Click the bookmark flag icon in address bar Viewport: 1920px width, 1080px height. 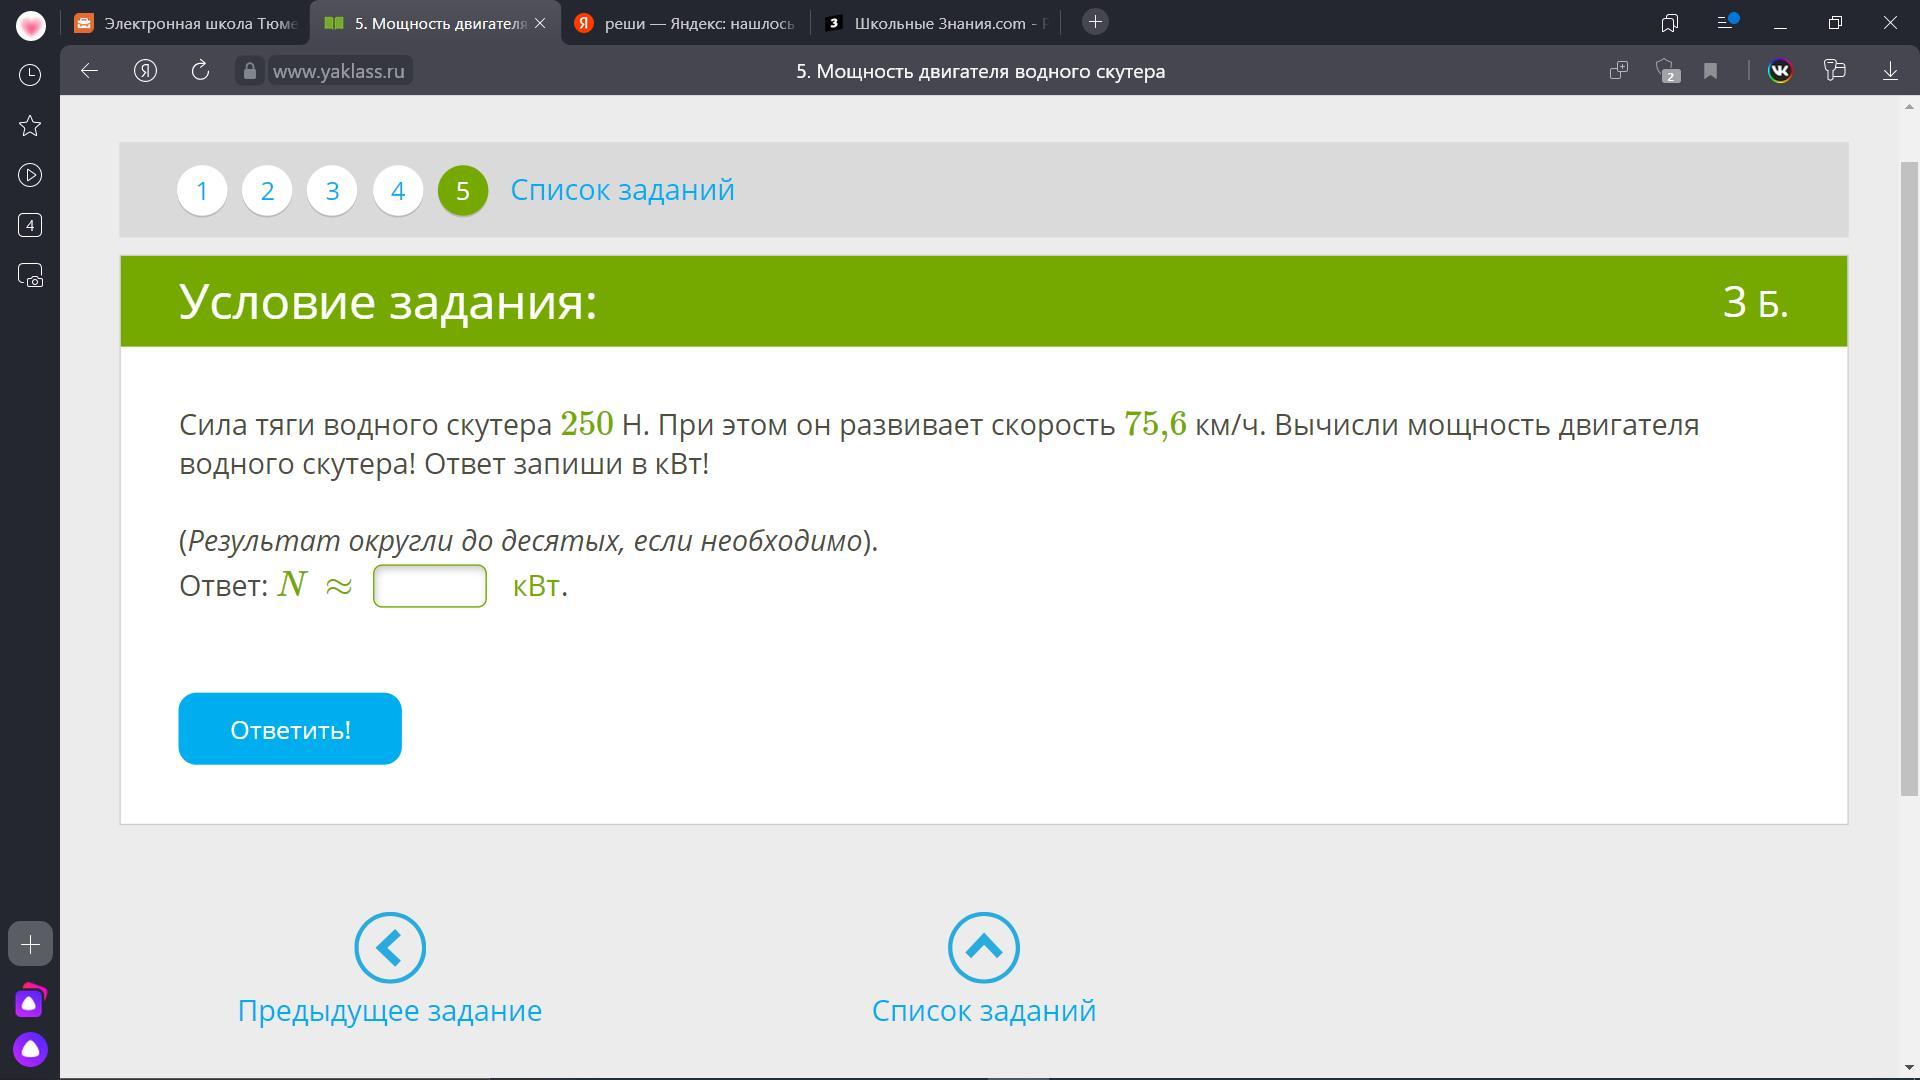click(1711, 70)
